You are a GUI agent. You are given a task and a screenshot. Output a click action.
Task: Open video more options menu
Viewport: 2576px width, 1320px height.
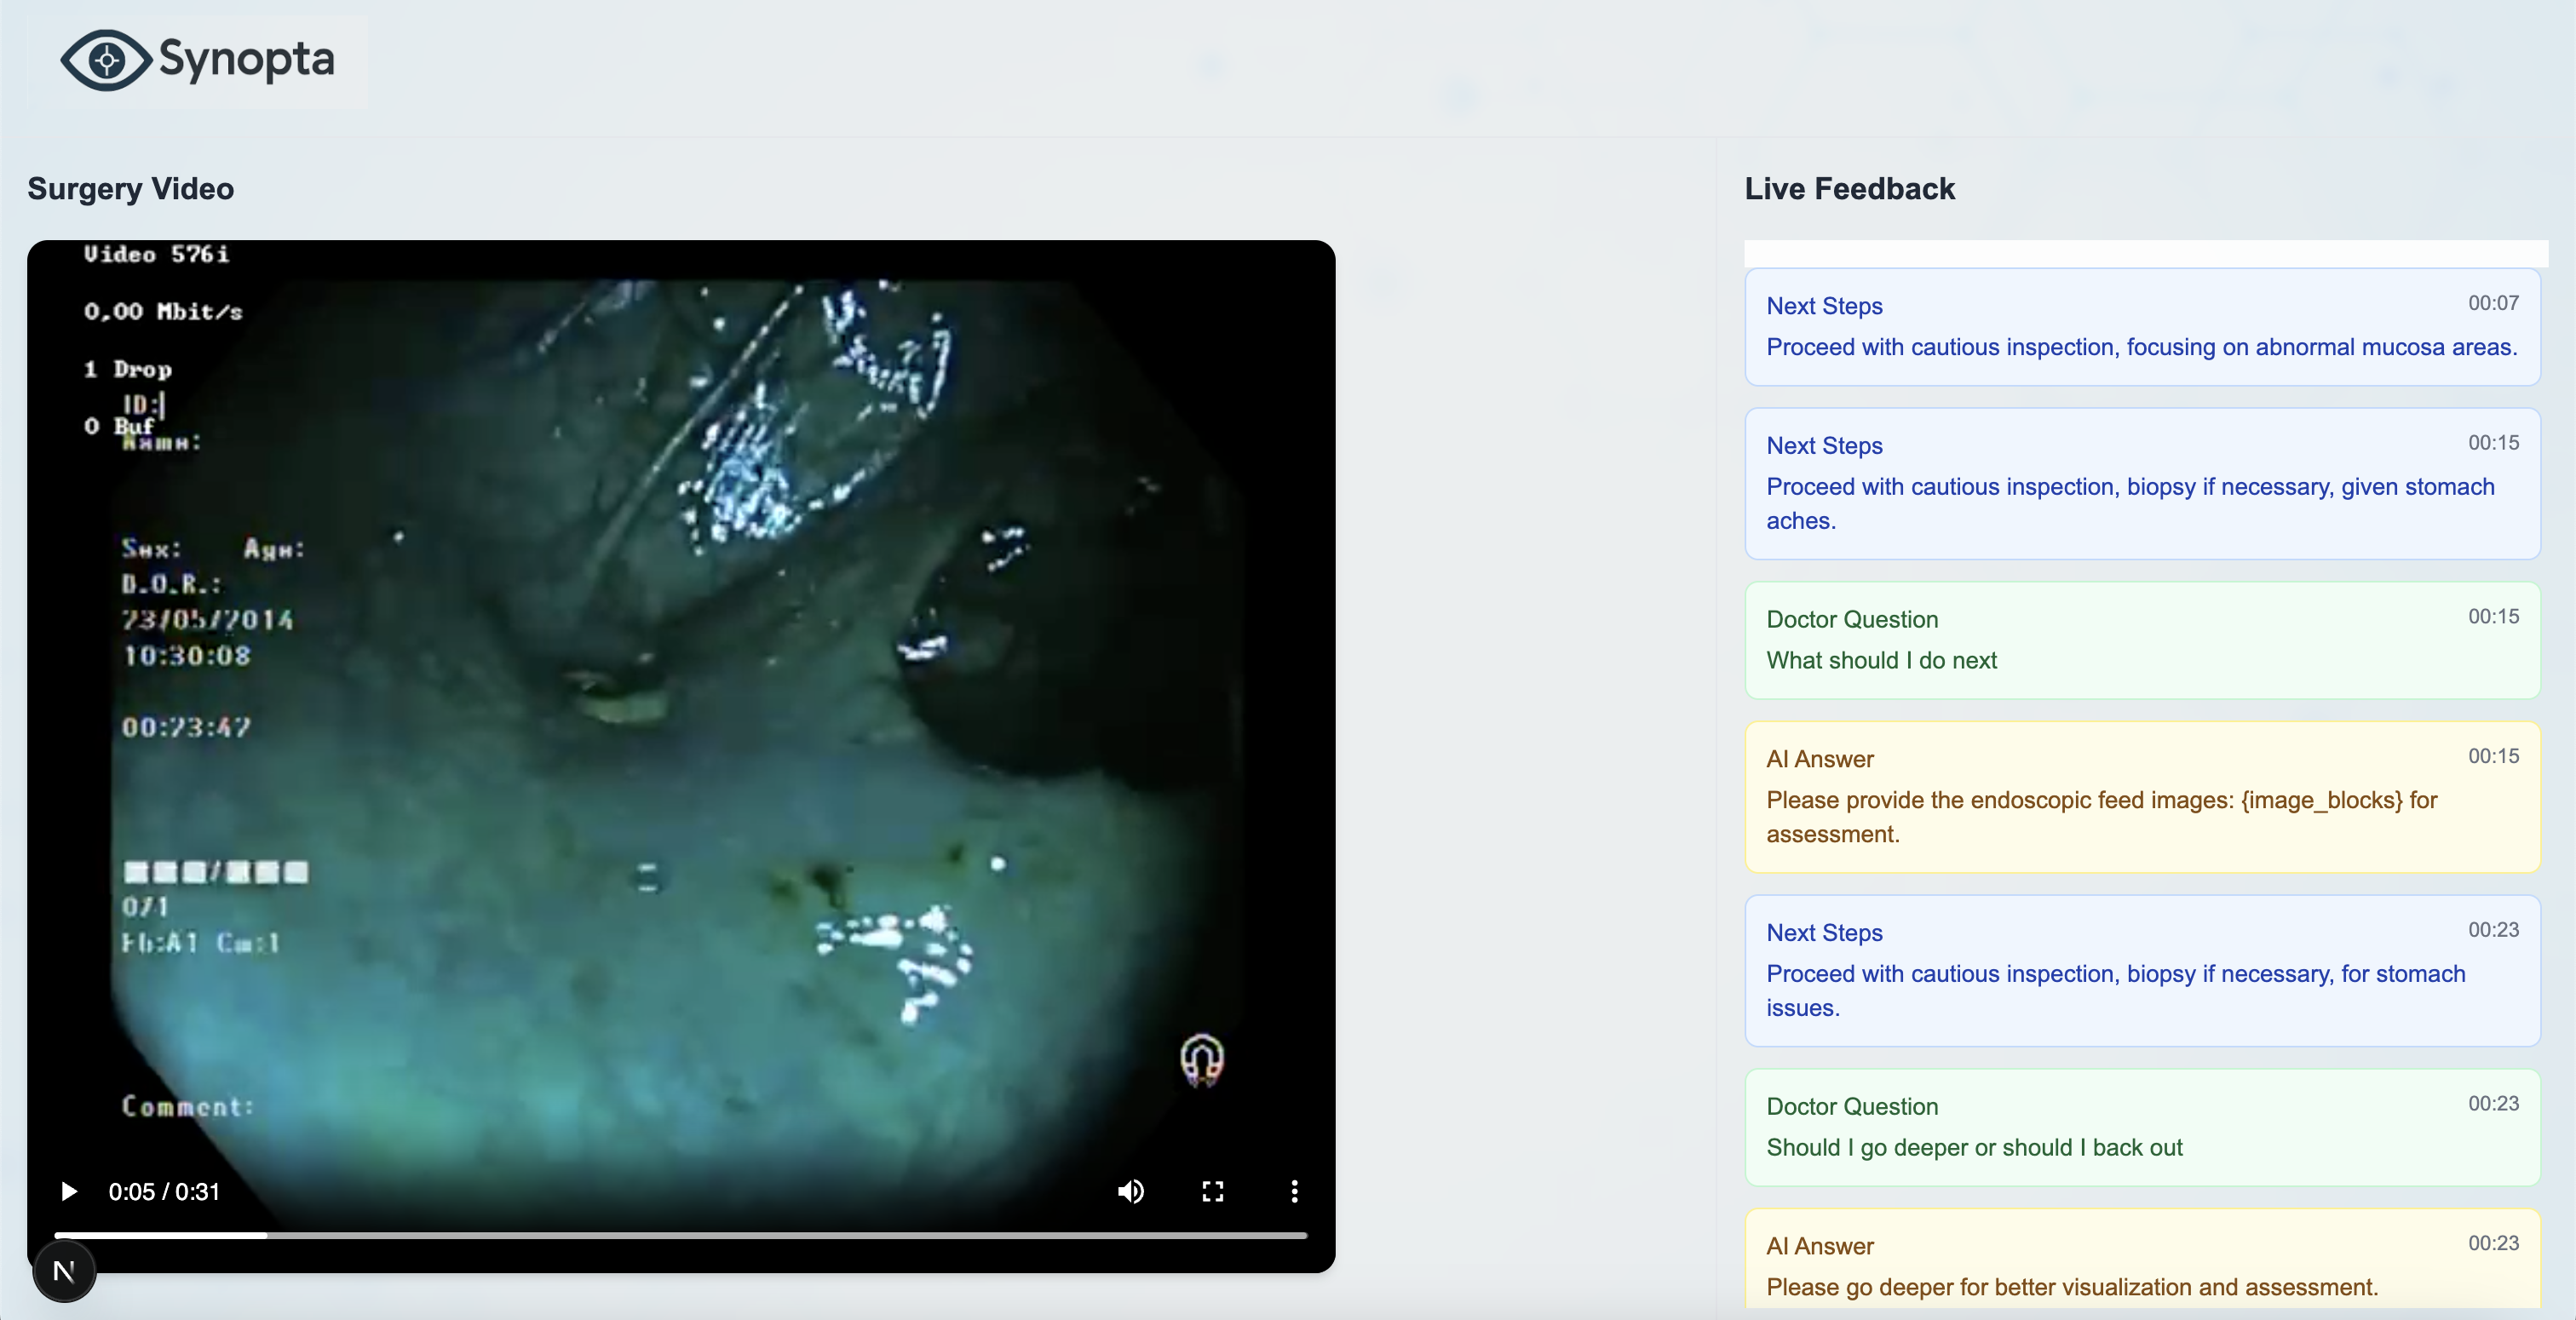1294,1191
